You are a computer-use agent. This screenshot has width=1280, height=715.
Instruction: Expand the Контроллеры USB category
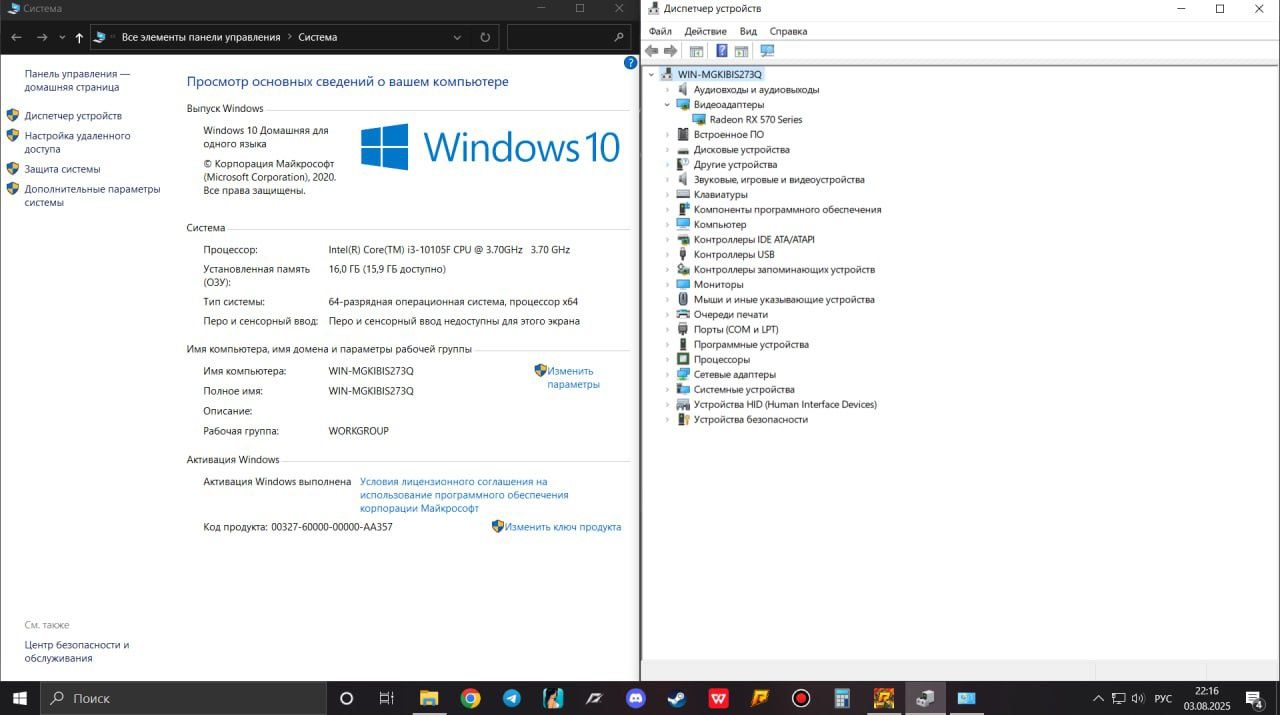668,255
